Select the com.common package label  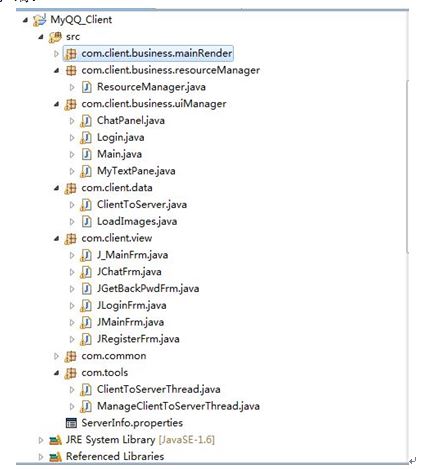coord(114,356)
